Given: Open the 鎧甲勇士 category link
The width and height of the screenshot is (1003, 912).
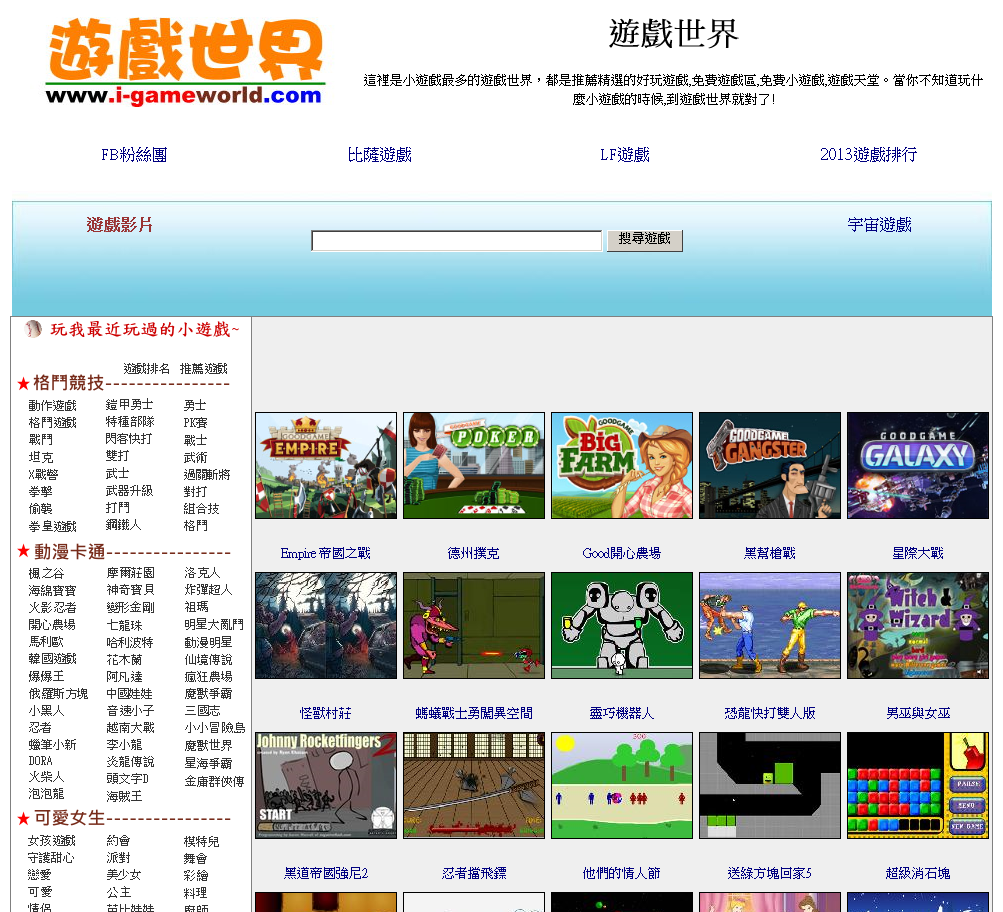Looking at the screenshot, I should point(129,404).
